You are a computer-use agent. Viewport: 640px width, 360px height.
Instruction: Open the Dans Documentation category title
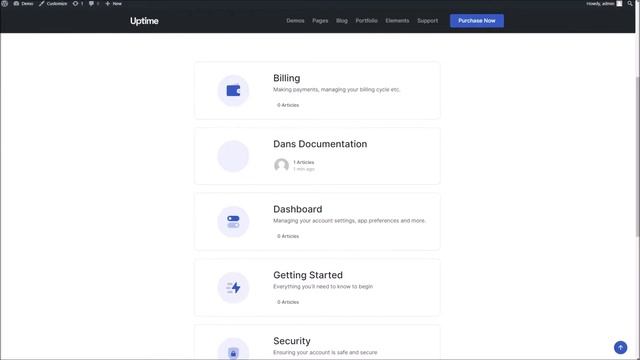[x=320, y=144]
